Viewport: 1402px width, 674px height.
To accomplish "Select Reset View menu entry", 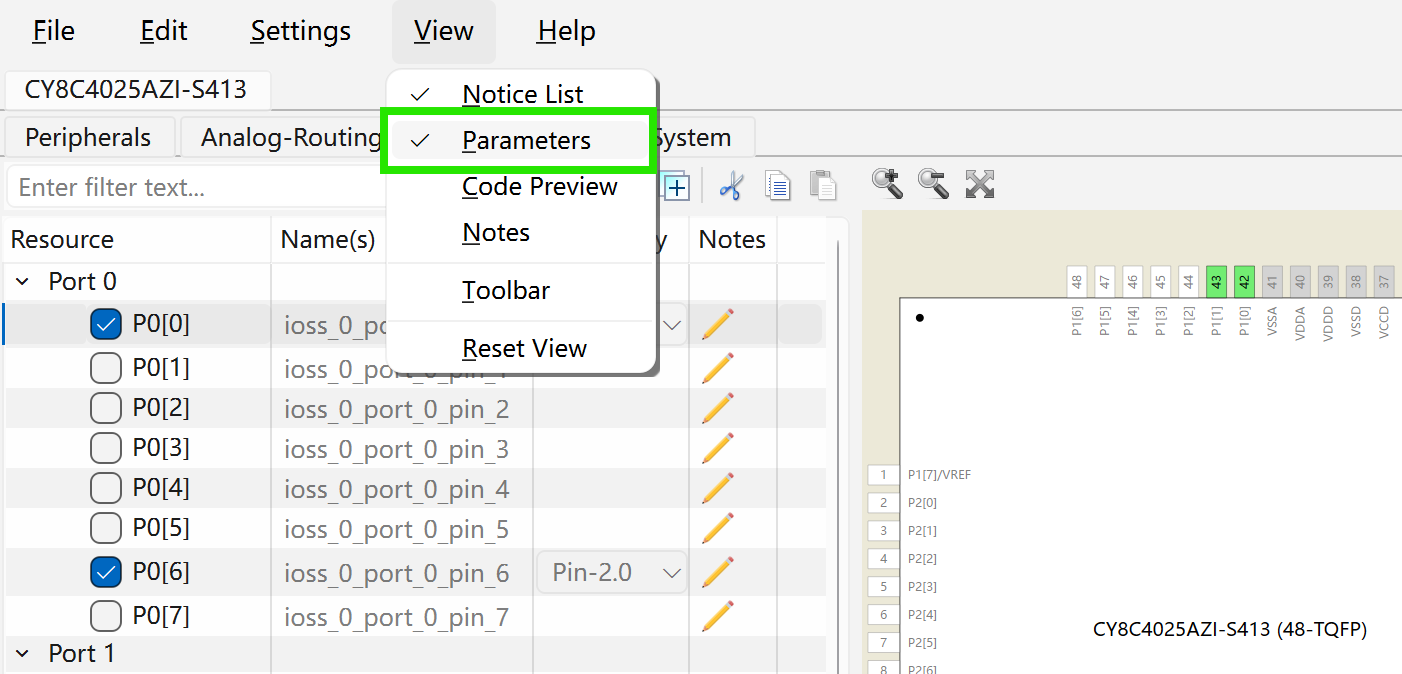I will pyautogui.click(x=521, y=349).
